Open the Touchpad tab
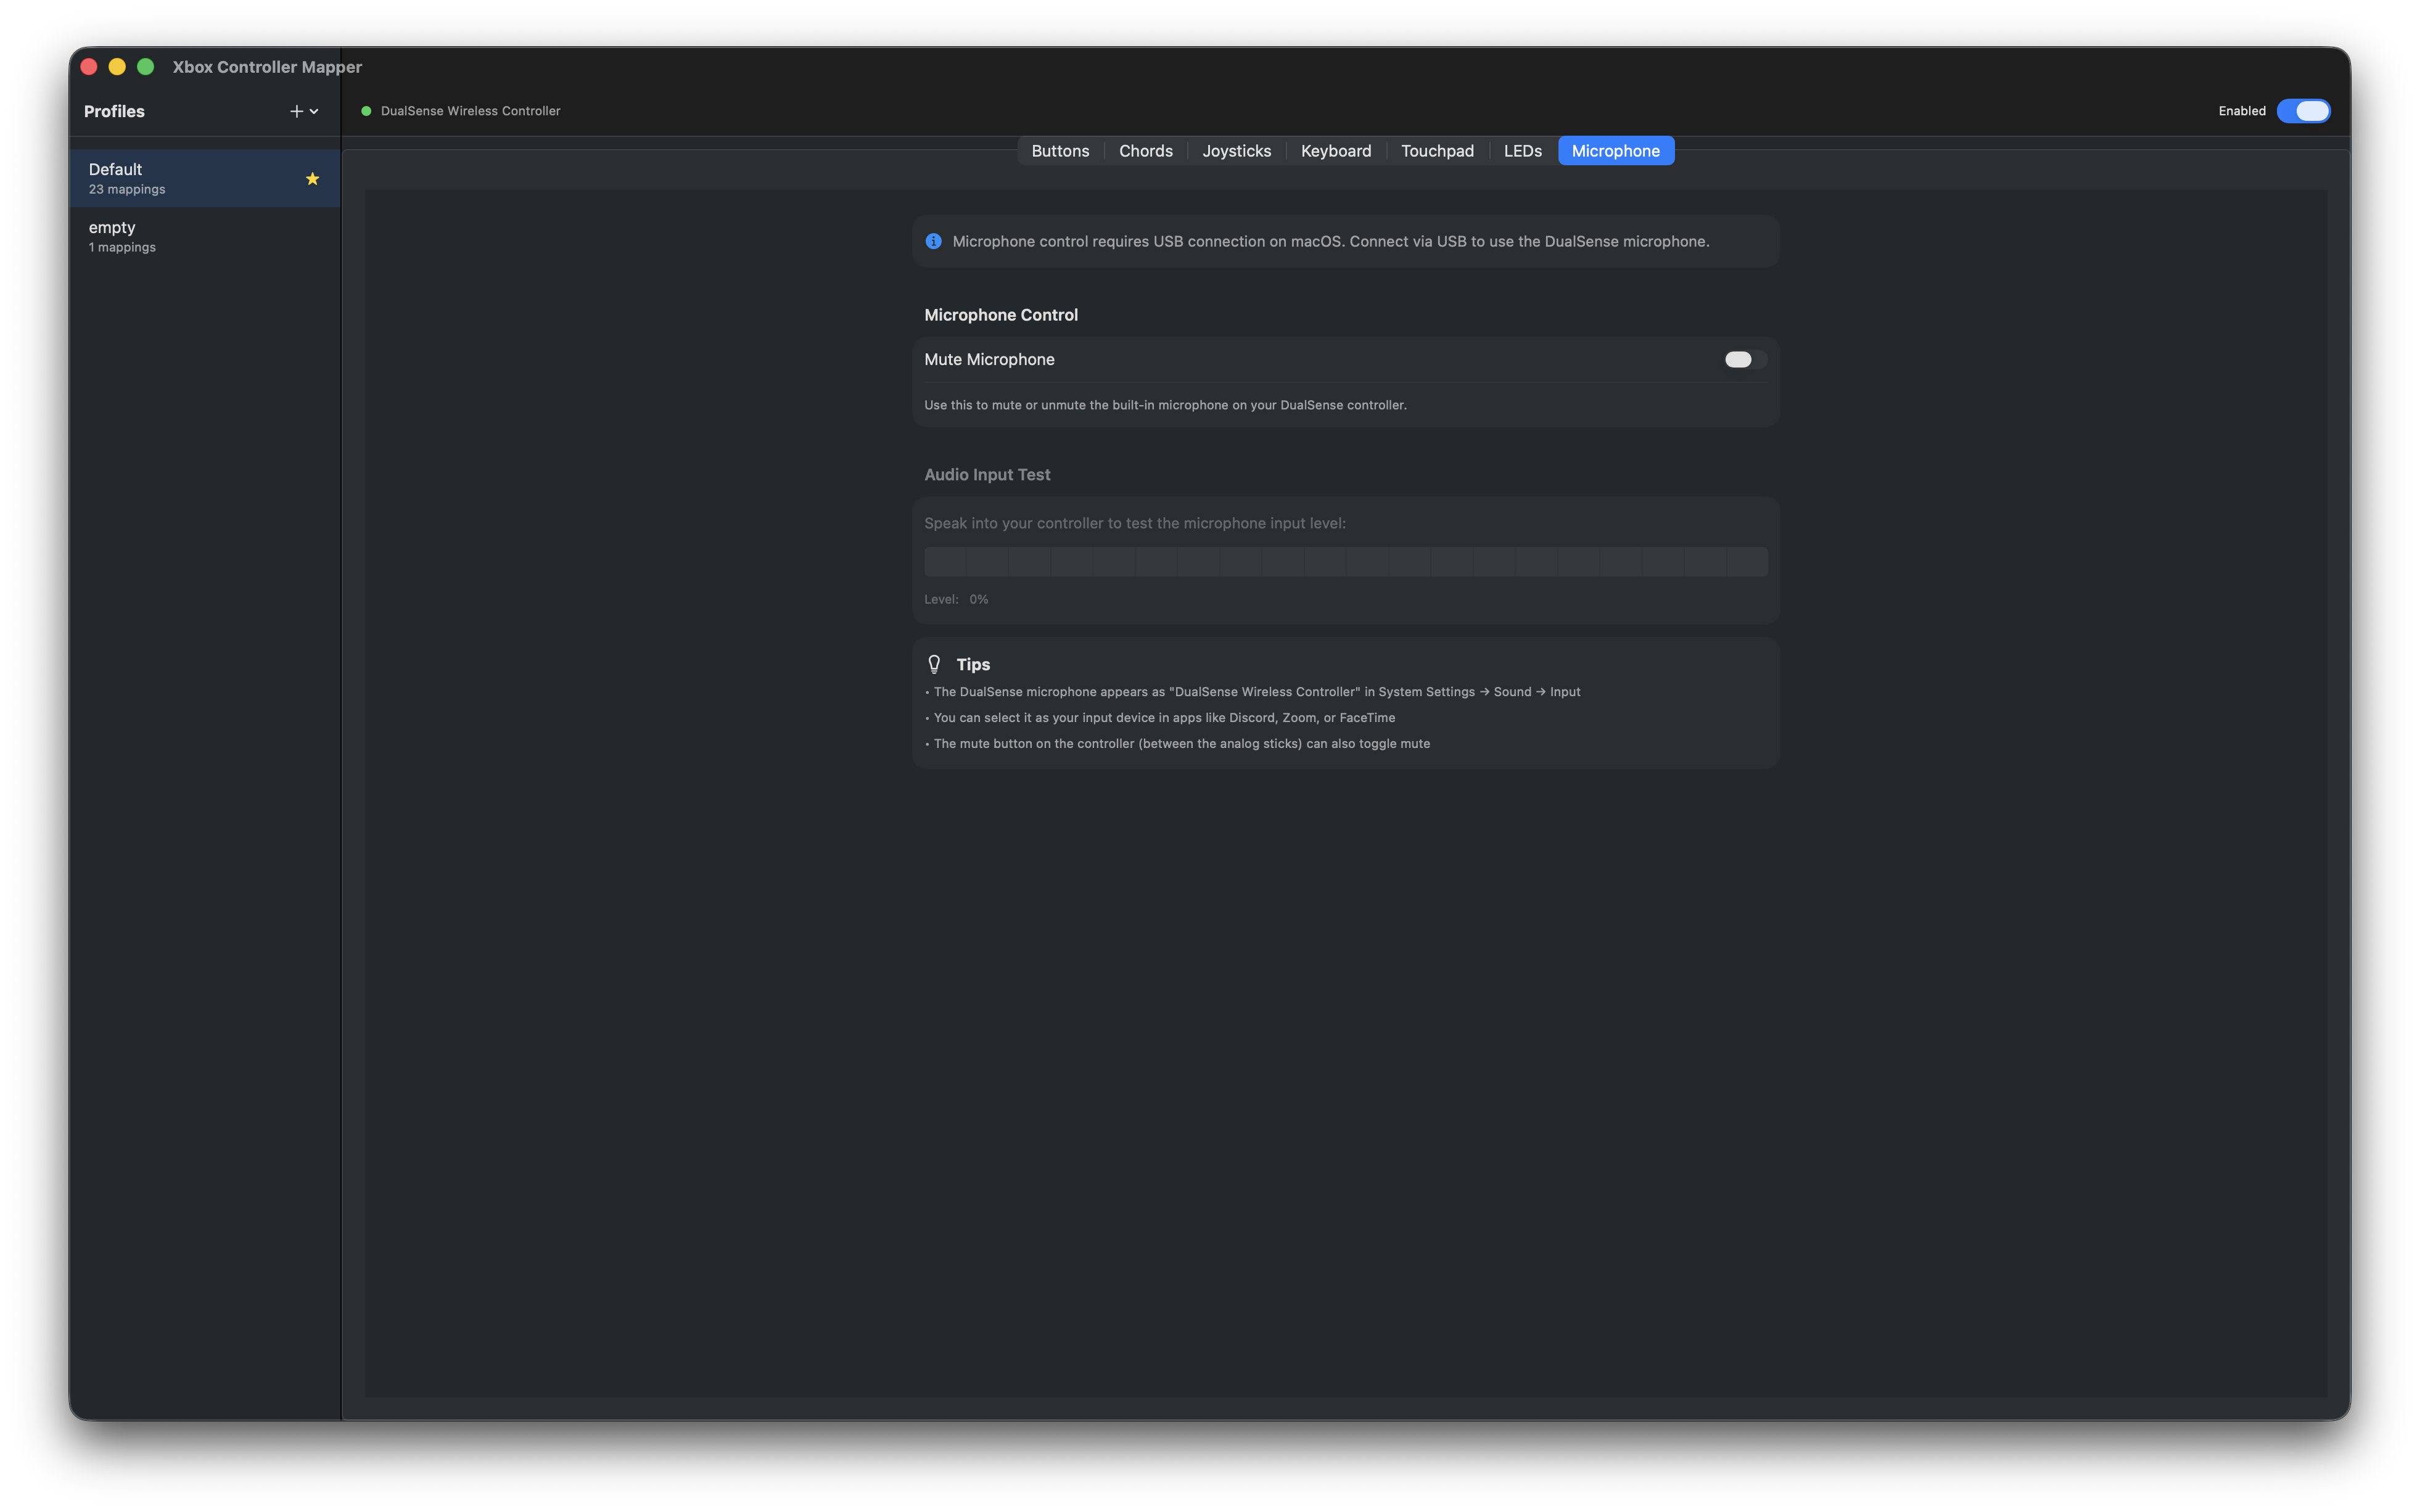Image resolution: width=2420 pixels, height=1512 pixels. [x=1437, y=151]
